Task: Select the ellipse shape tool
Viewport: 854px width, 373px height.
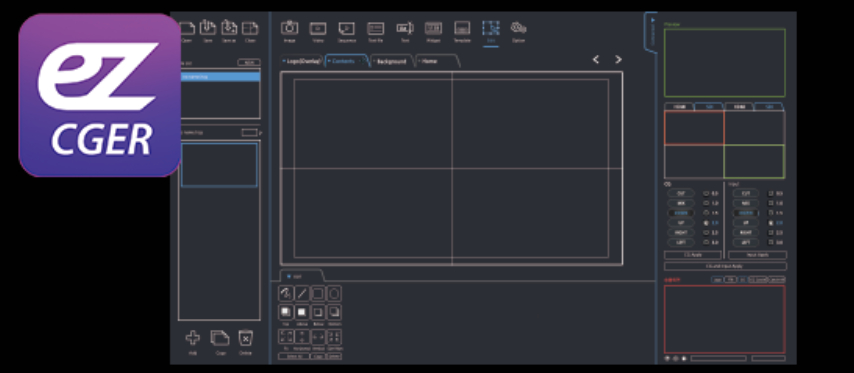Action: click(x=334, y=294)
